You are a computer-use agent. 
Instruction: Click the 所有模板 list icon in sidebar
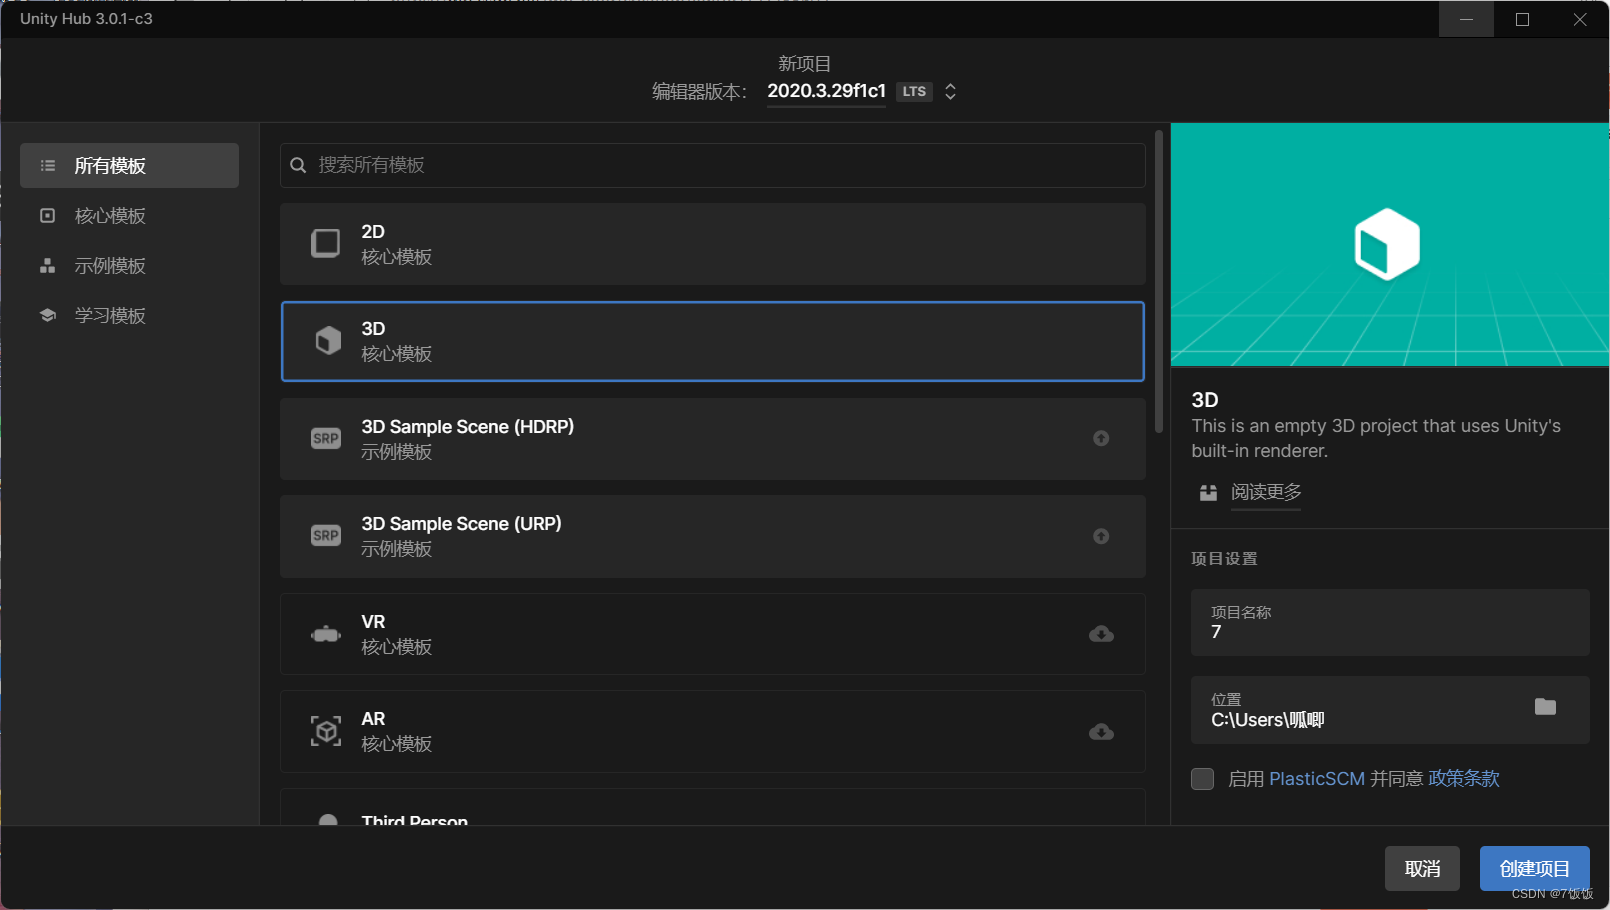pyautogui.click(x=47, y=165)
